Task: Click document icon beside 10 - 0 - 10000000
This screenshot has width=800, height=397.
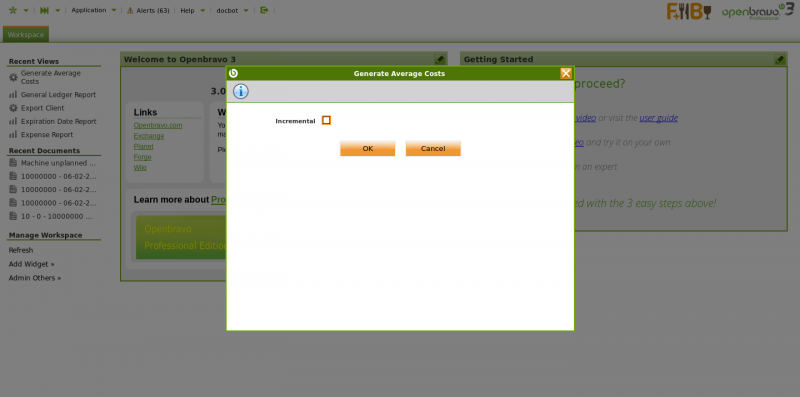Action: click(x=13, y=216)
